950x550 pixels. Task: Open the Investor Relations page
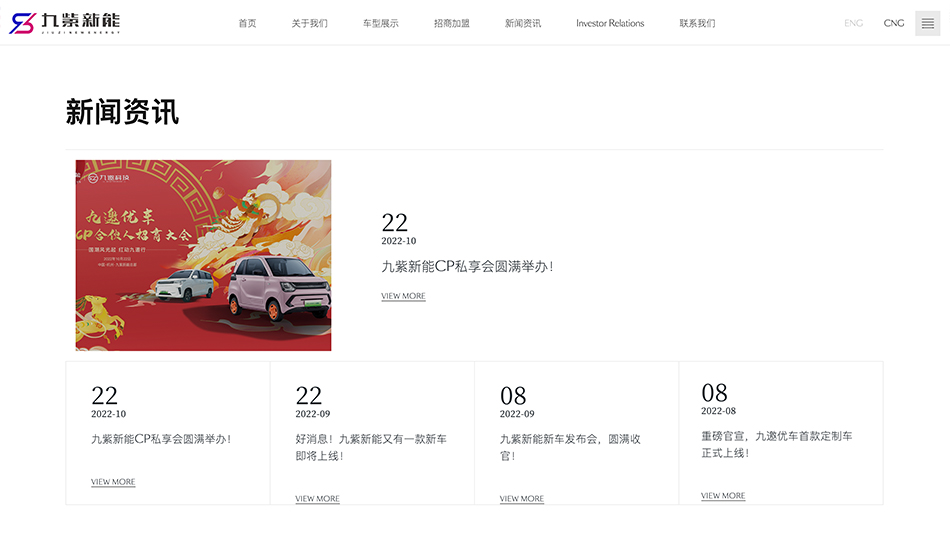tap(610, 23)
